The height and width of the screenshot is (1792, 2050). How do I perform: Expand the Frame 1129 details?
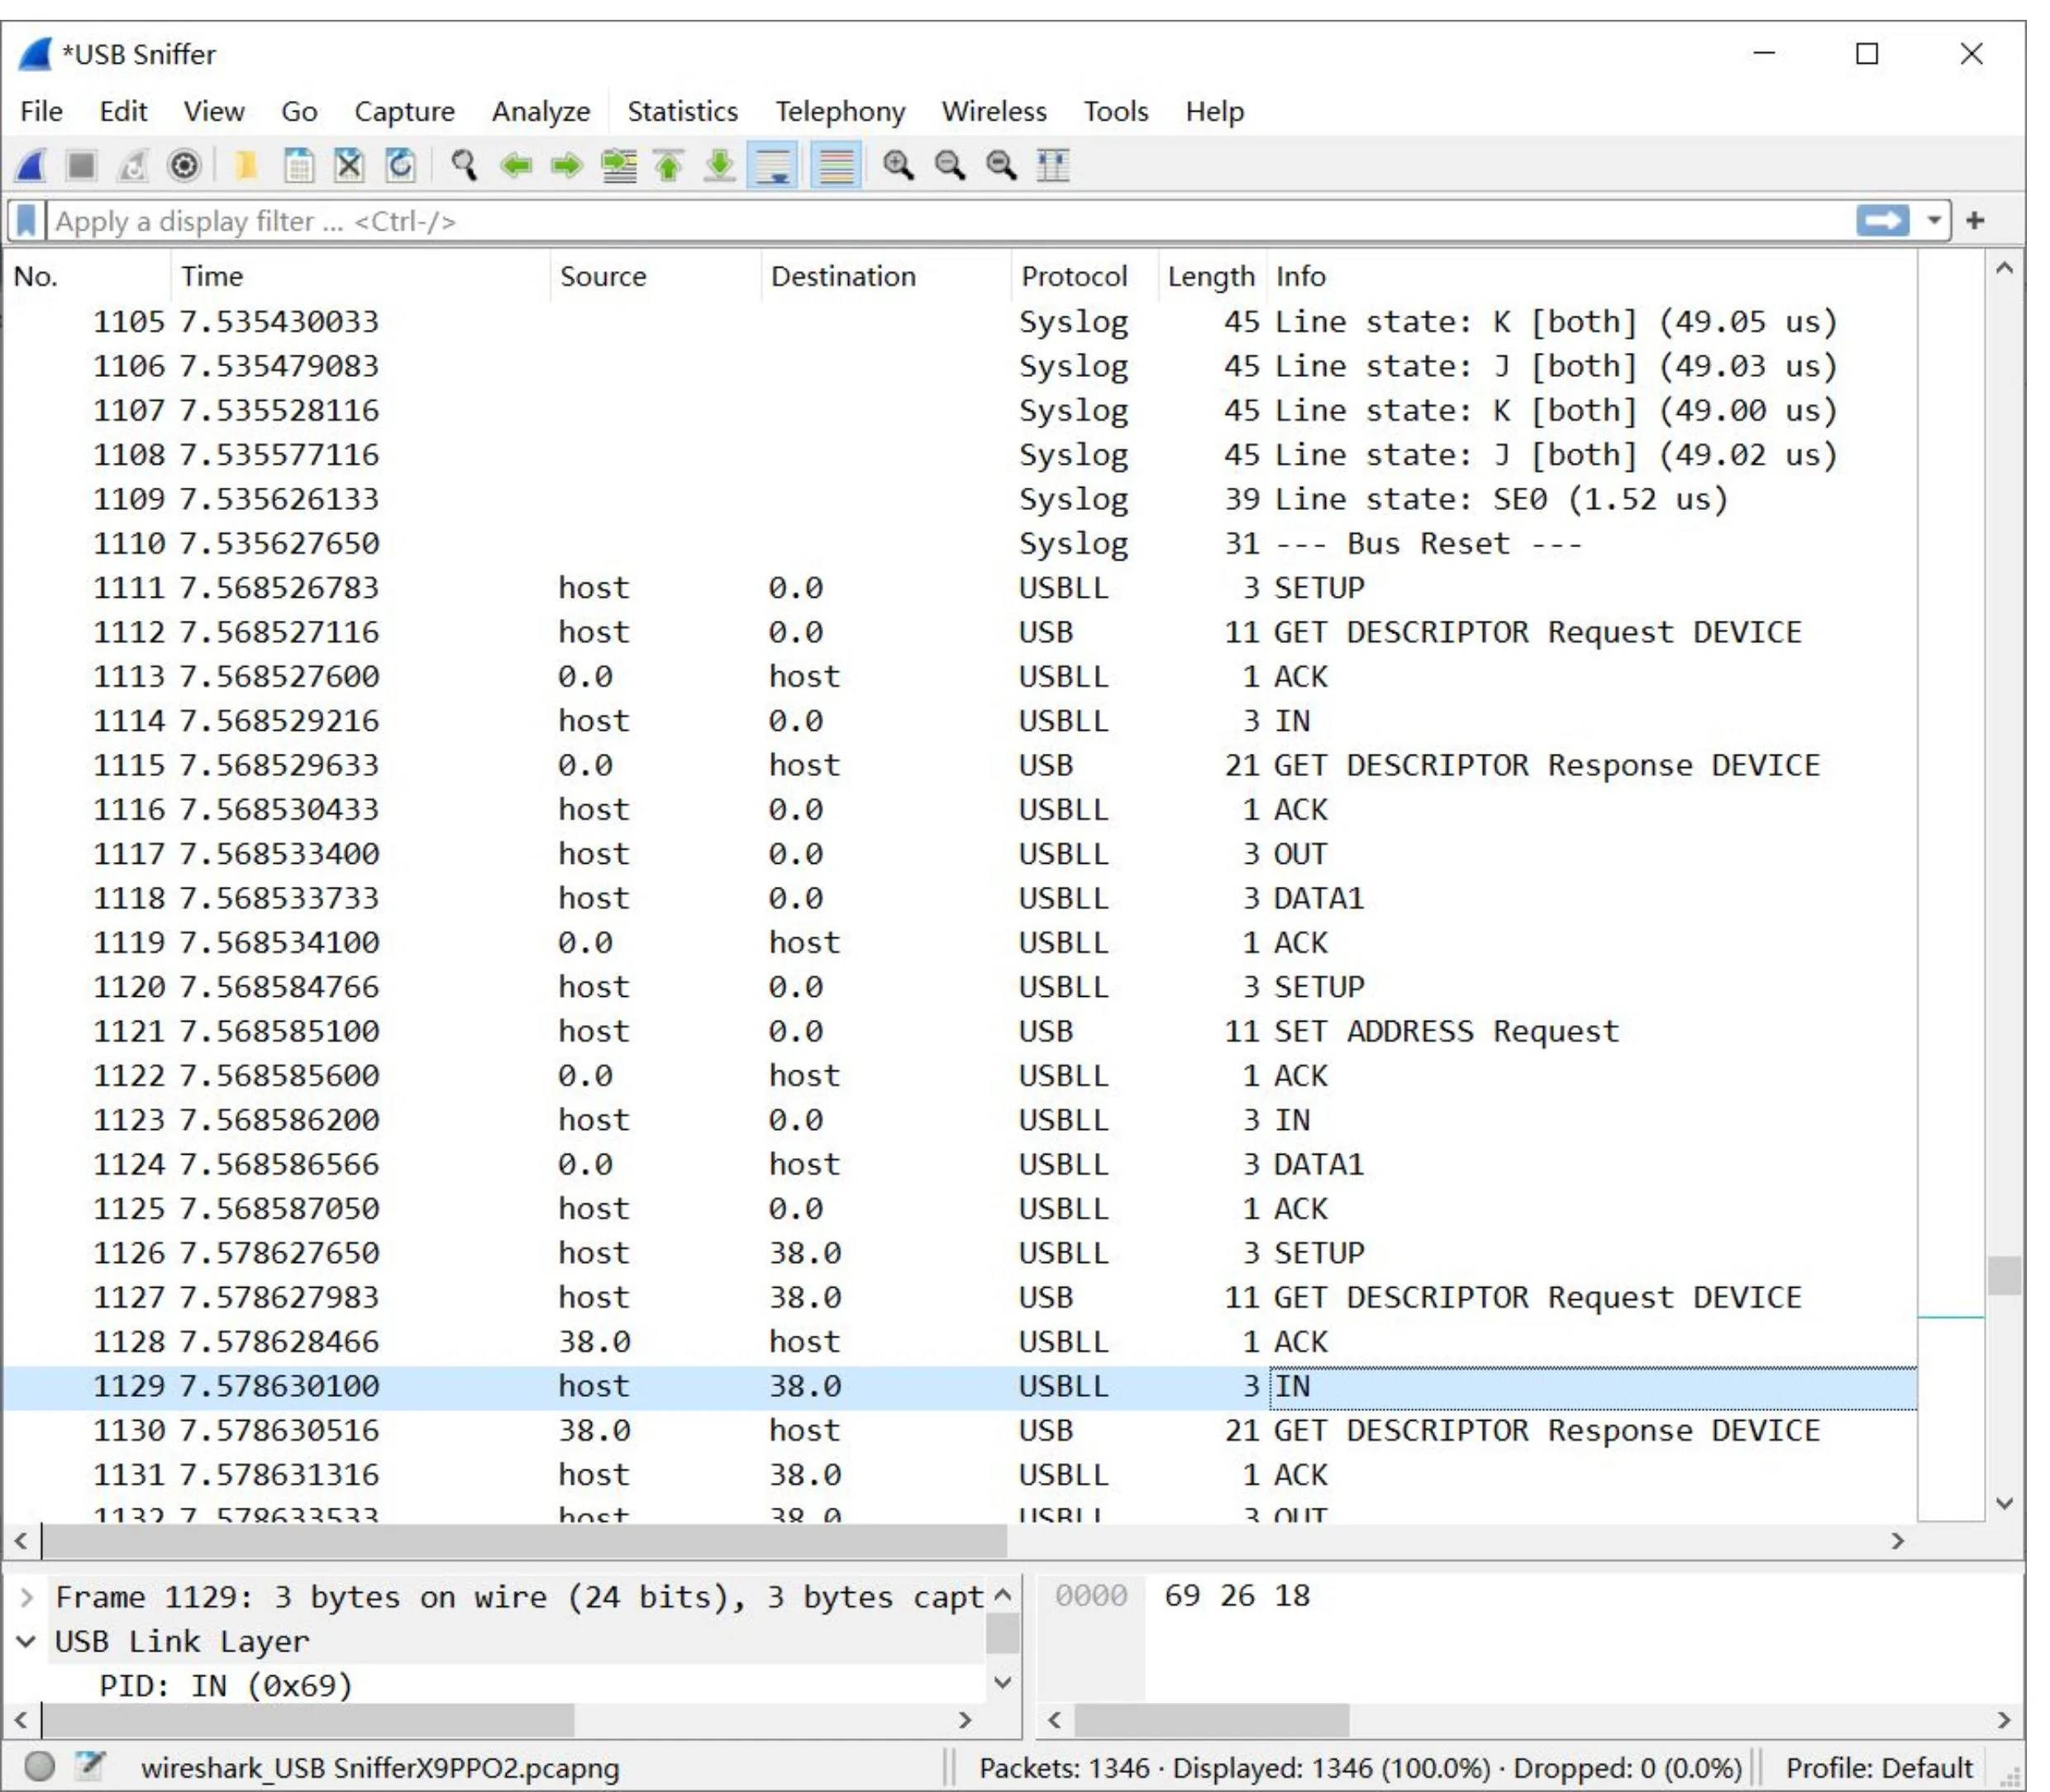click(x=28, y=1596)
